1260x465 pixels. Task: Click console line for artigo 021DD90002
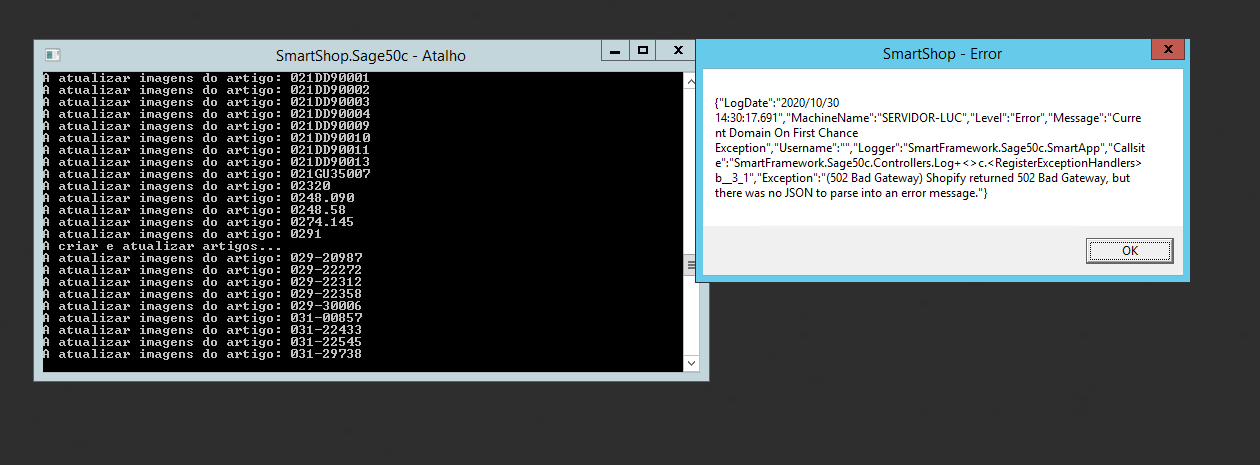[x=207, y=89]
